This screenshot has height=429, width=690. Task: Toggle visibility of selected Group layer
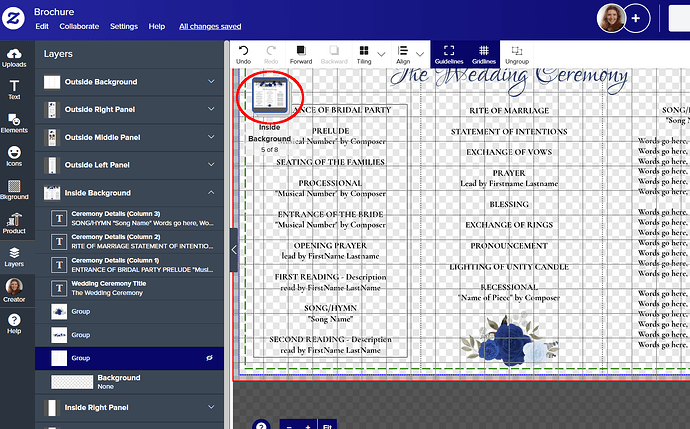pos(209,358)
